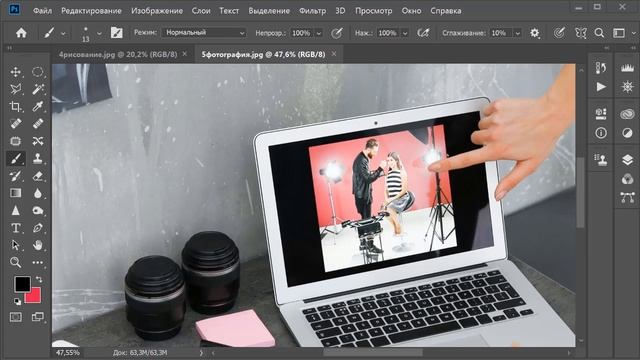Select the Type tool
The width and height of the screenshot is (640, 360).
point(16,228)
